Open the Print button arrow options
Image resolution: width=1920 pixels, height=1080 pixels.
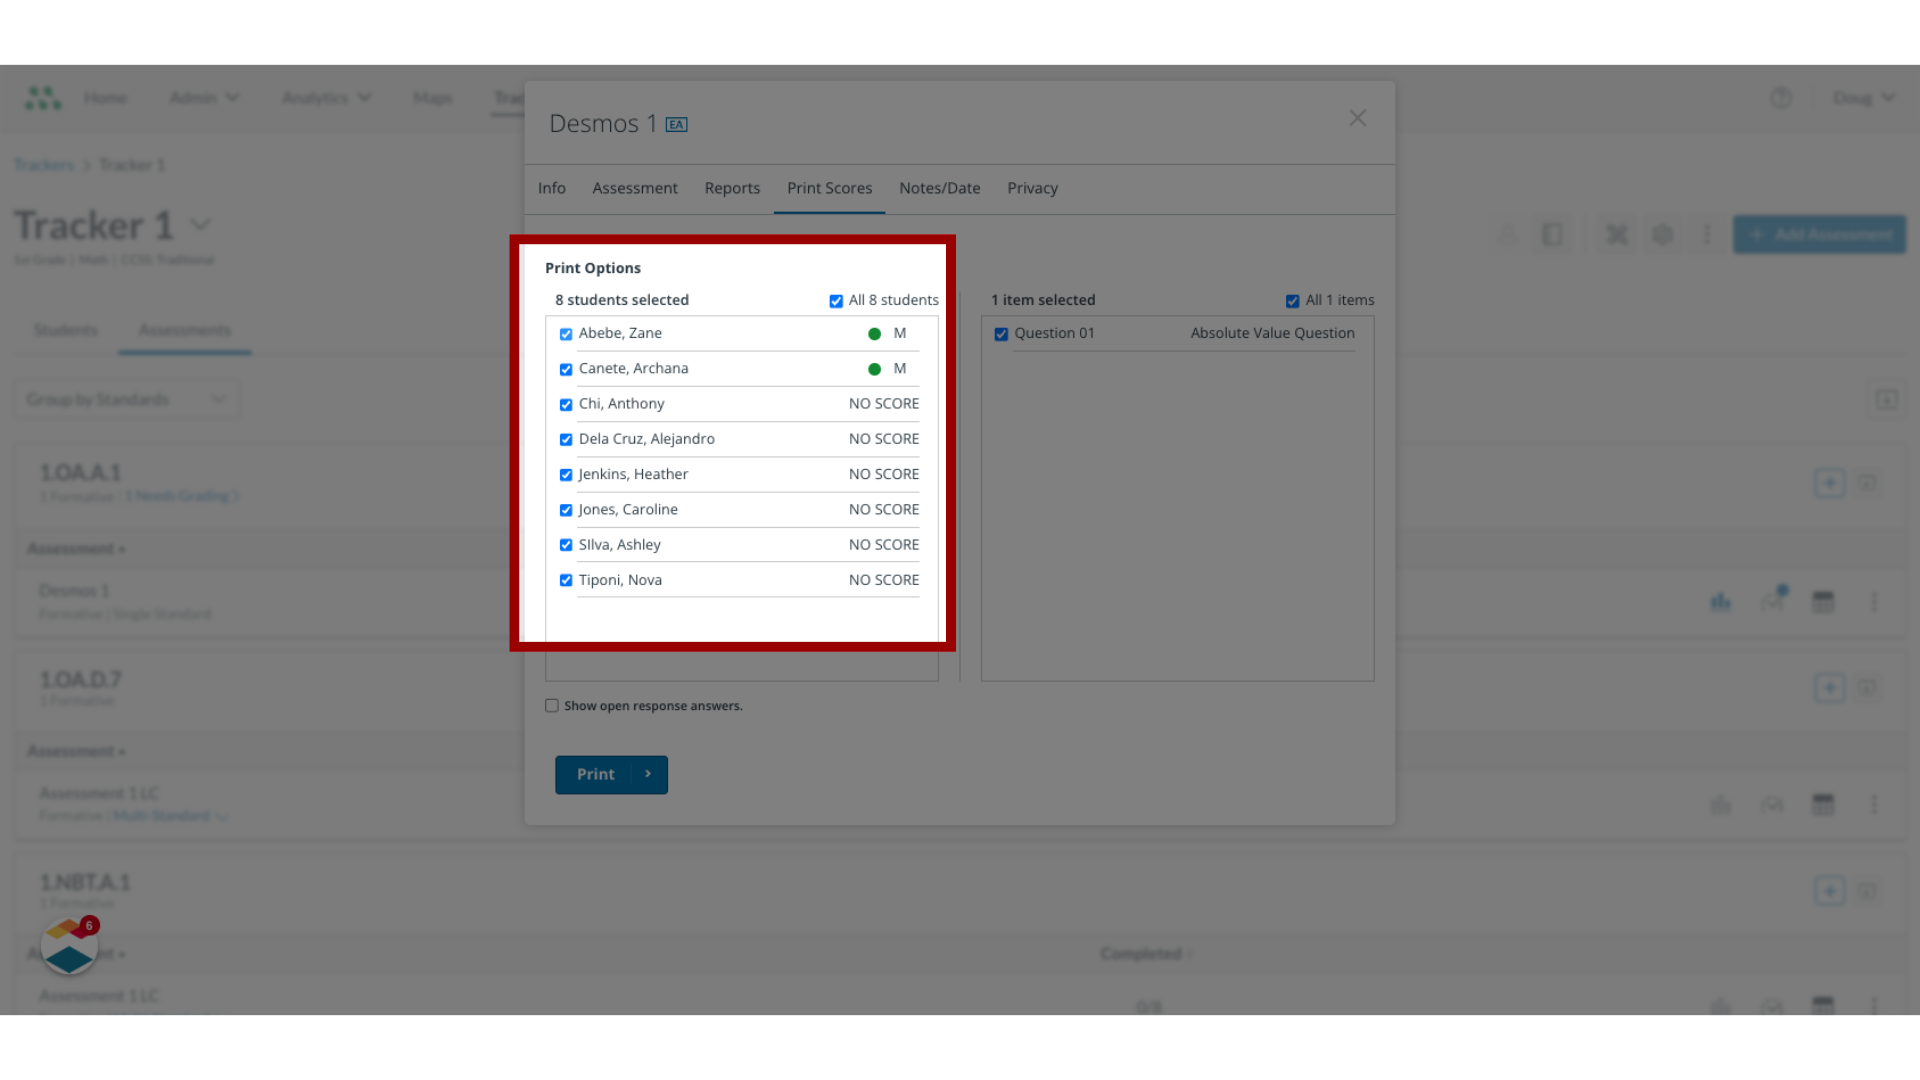(x=648, y=774)
